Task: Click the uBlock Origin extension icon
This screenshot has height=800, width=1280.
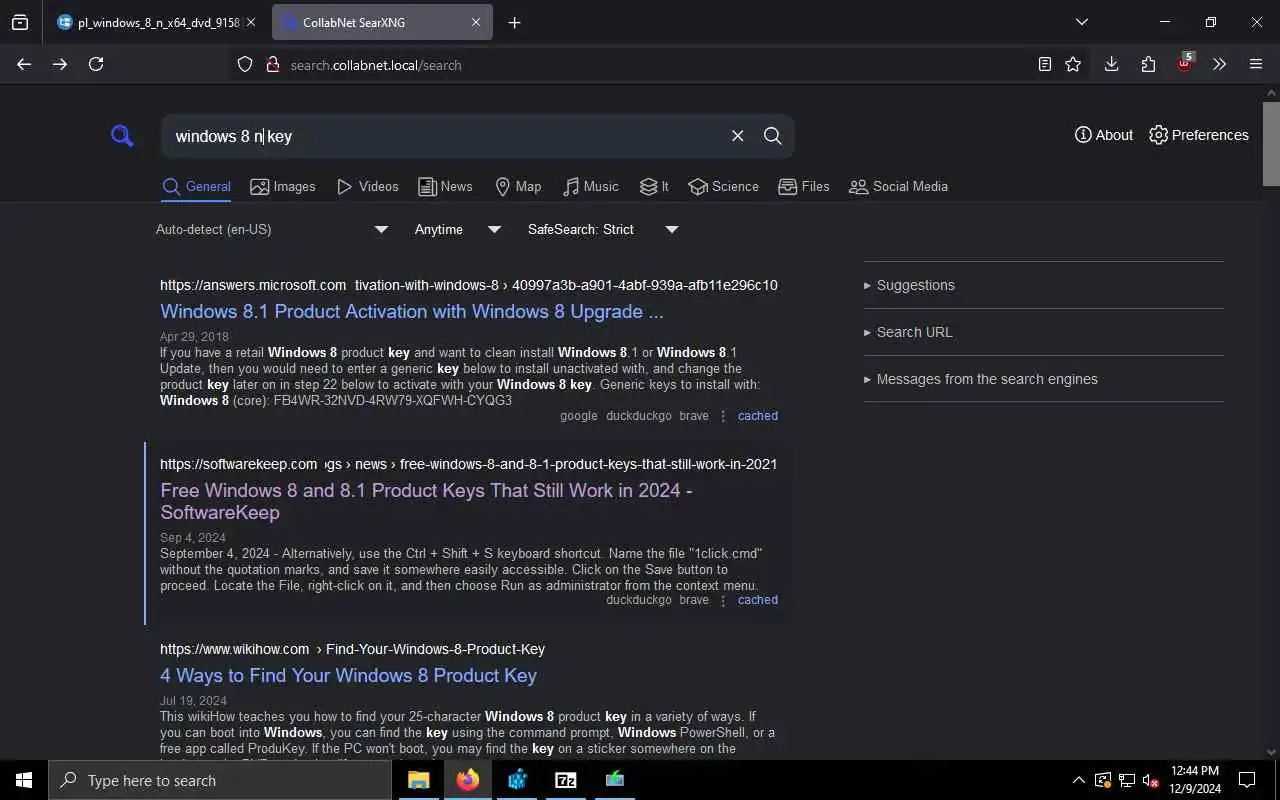Action: pos(1185,62)
